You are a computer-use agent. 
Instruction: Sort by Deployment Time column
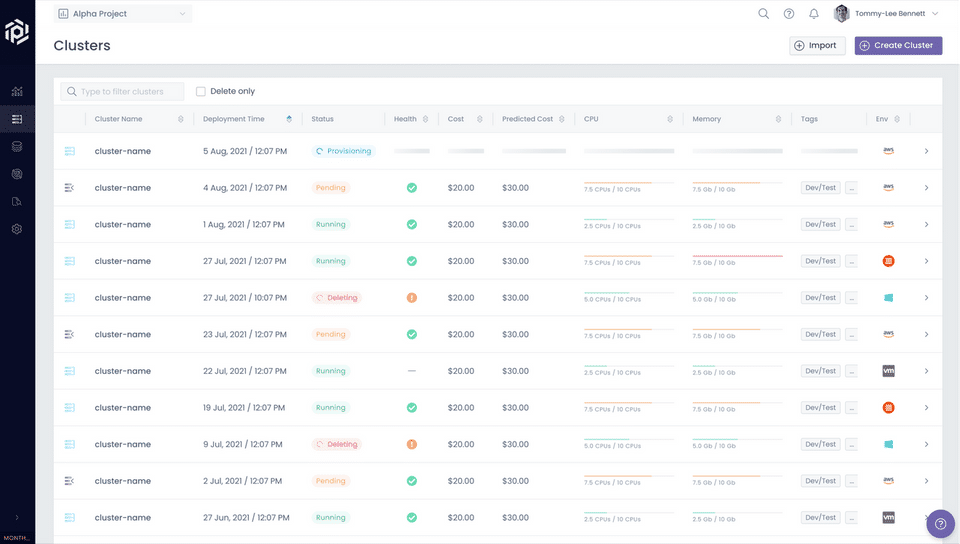coord(289,119)
